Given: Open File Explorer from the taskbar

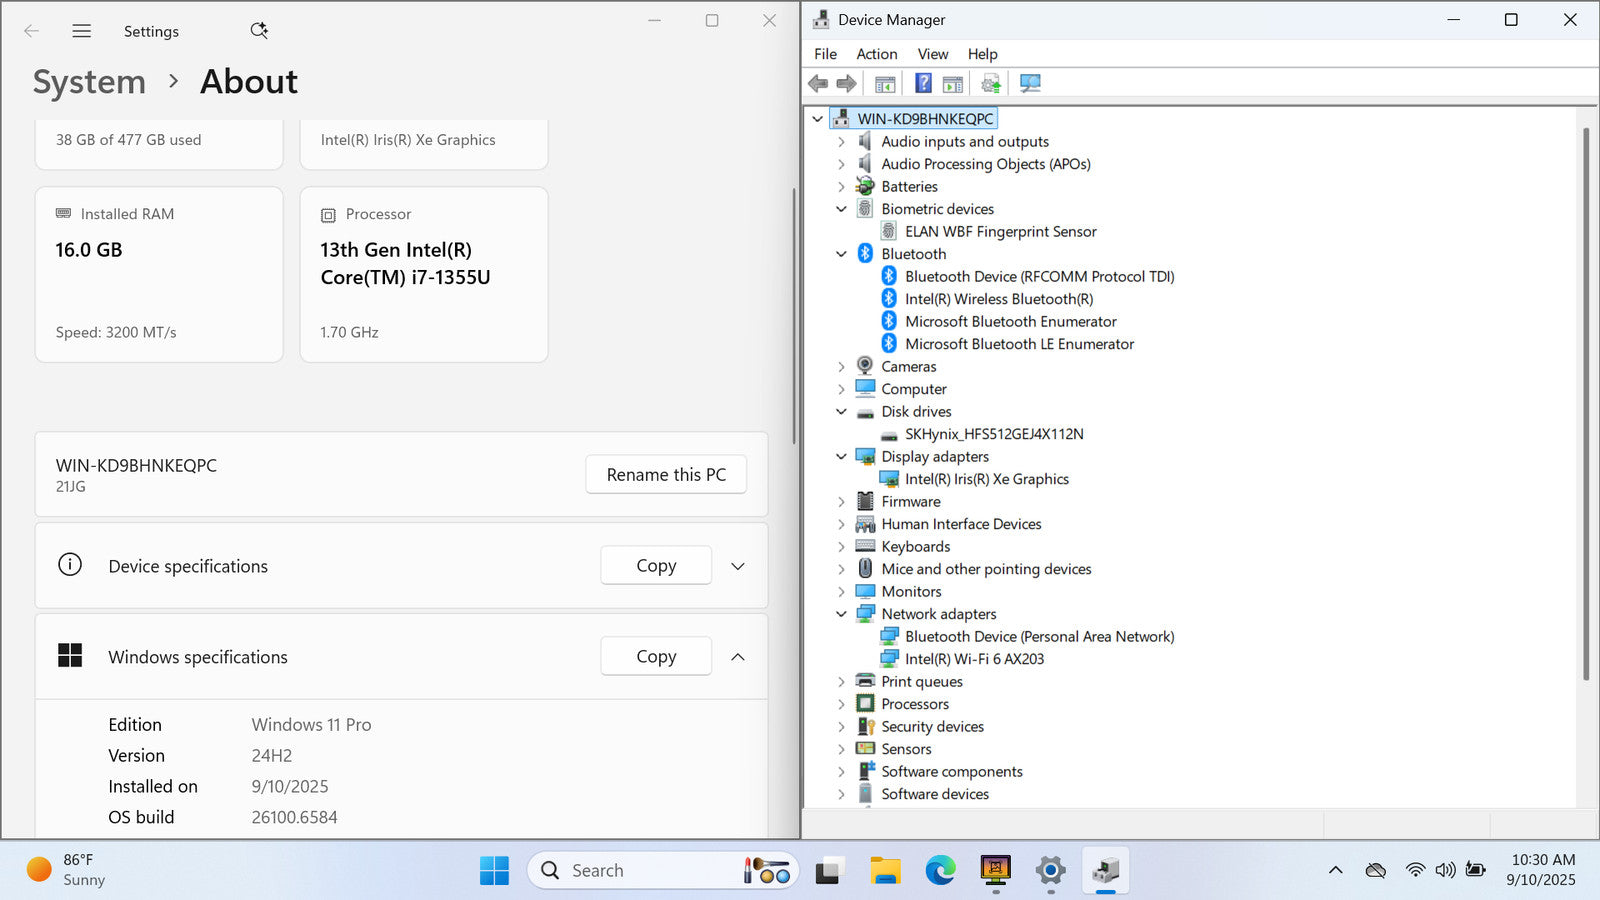Looking at the screenshot, I should pos(885,871).
